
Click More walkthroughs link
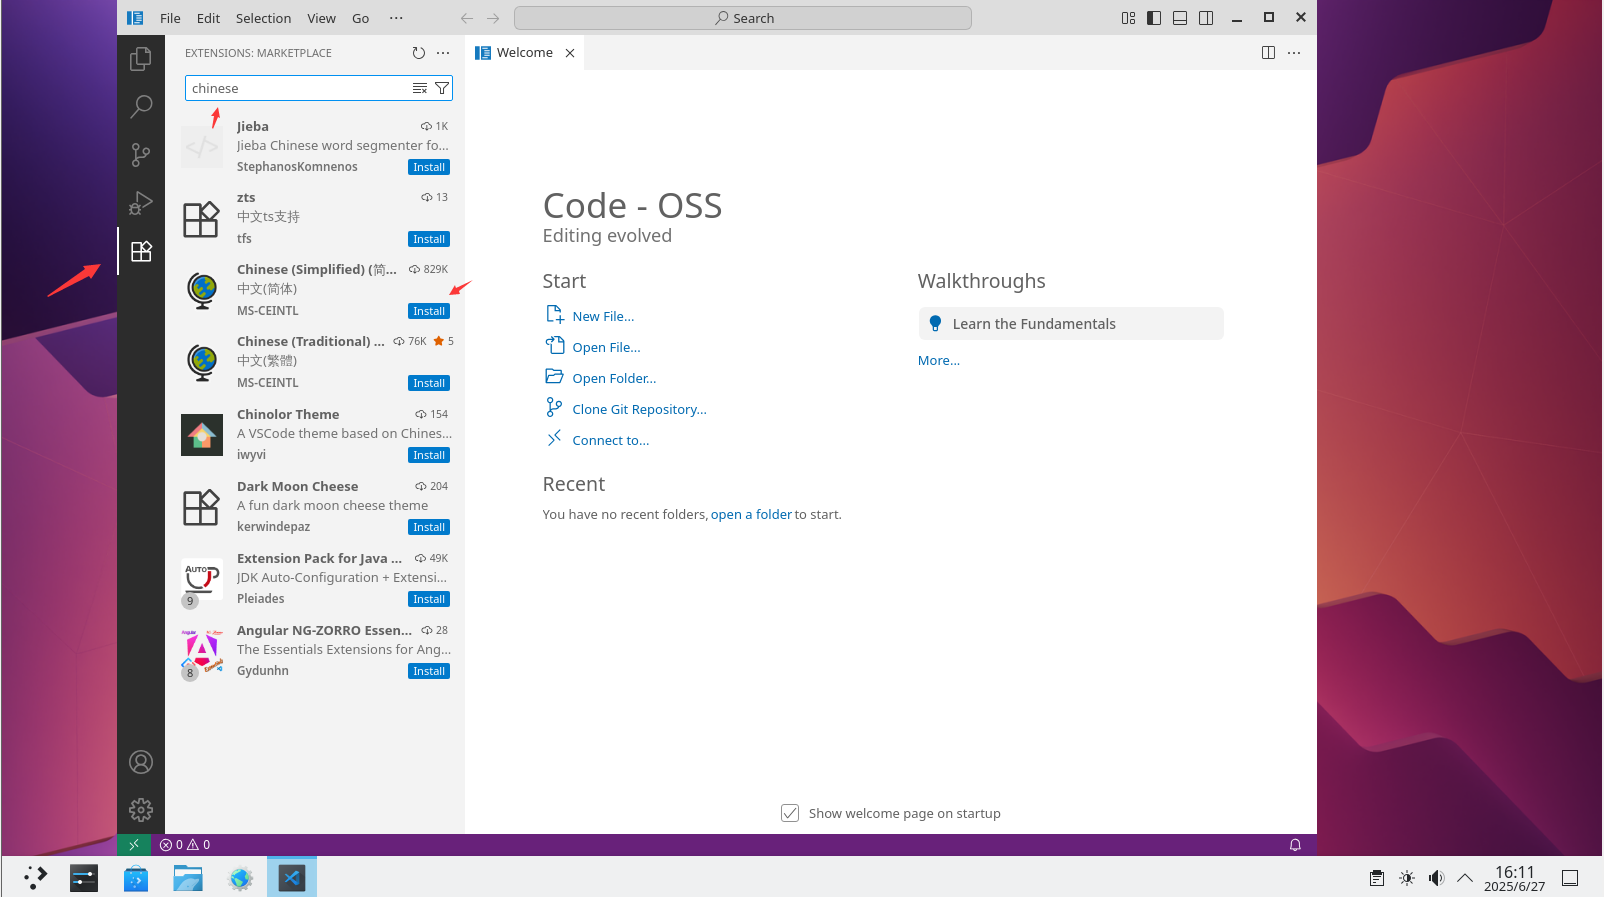(x=939, y=361)
